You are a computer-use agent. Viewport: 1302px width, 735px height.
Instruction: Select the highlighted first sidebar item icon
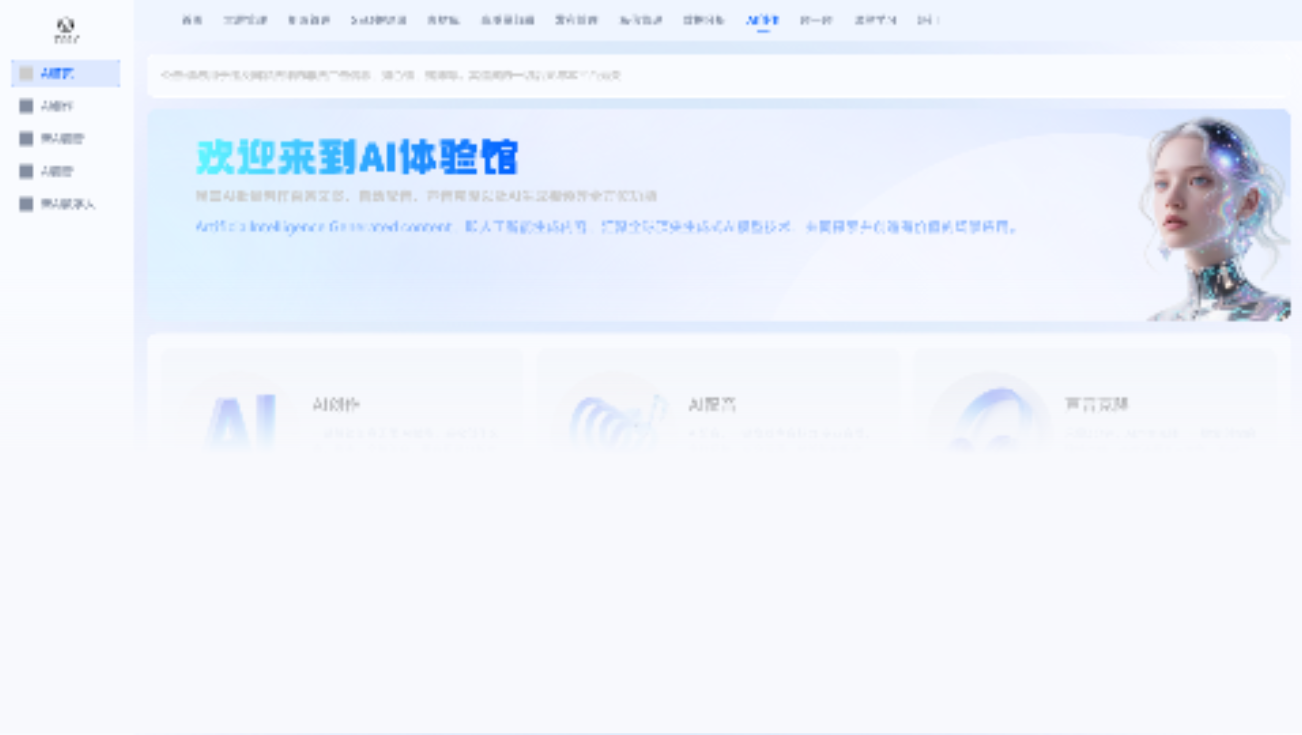25,73
